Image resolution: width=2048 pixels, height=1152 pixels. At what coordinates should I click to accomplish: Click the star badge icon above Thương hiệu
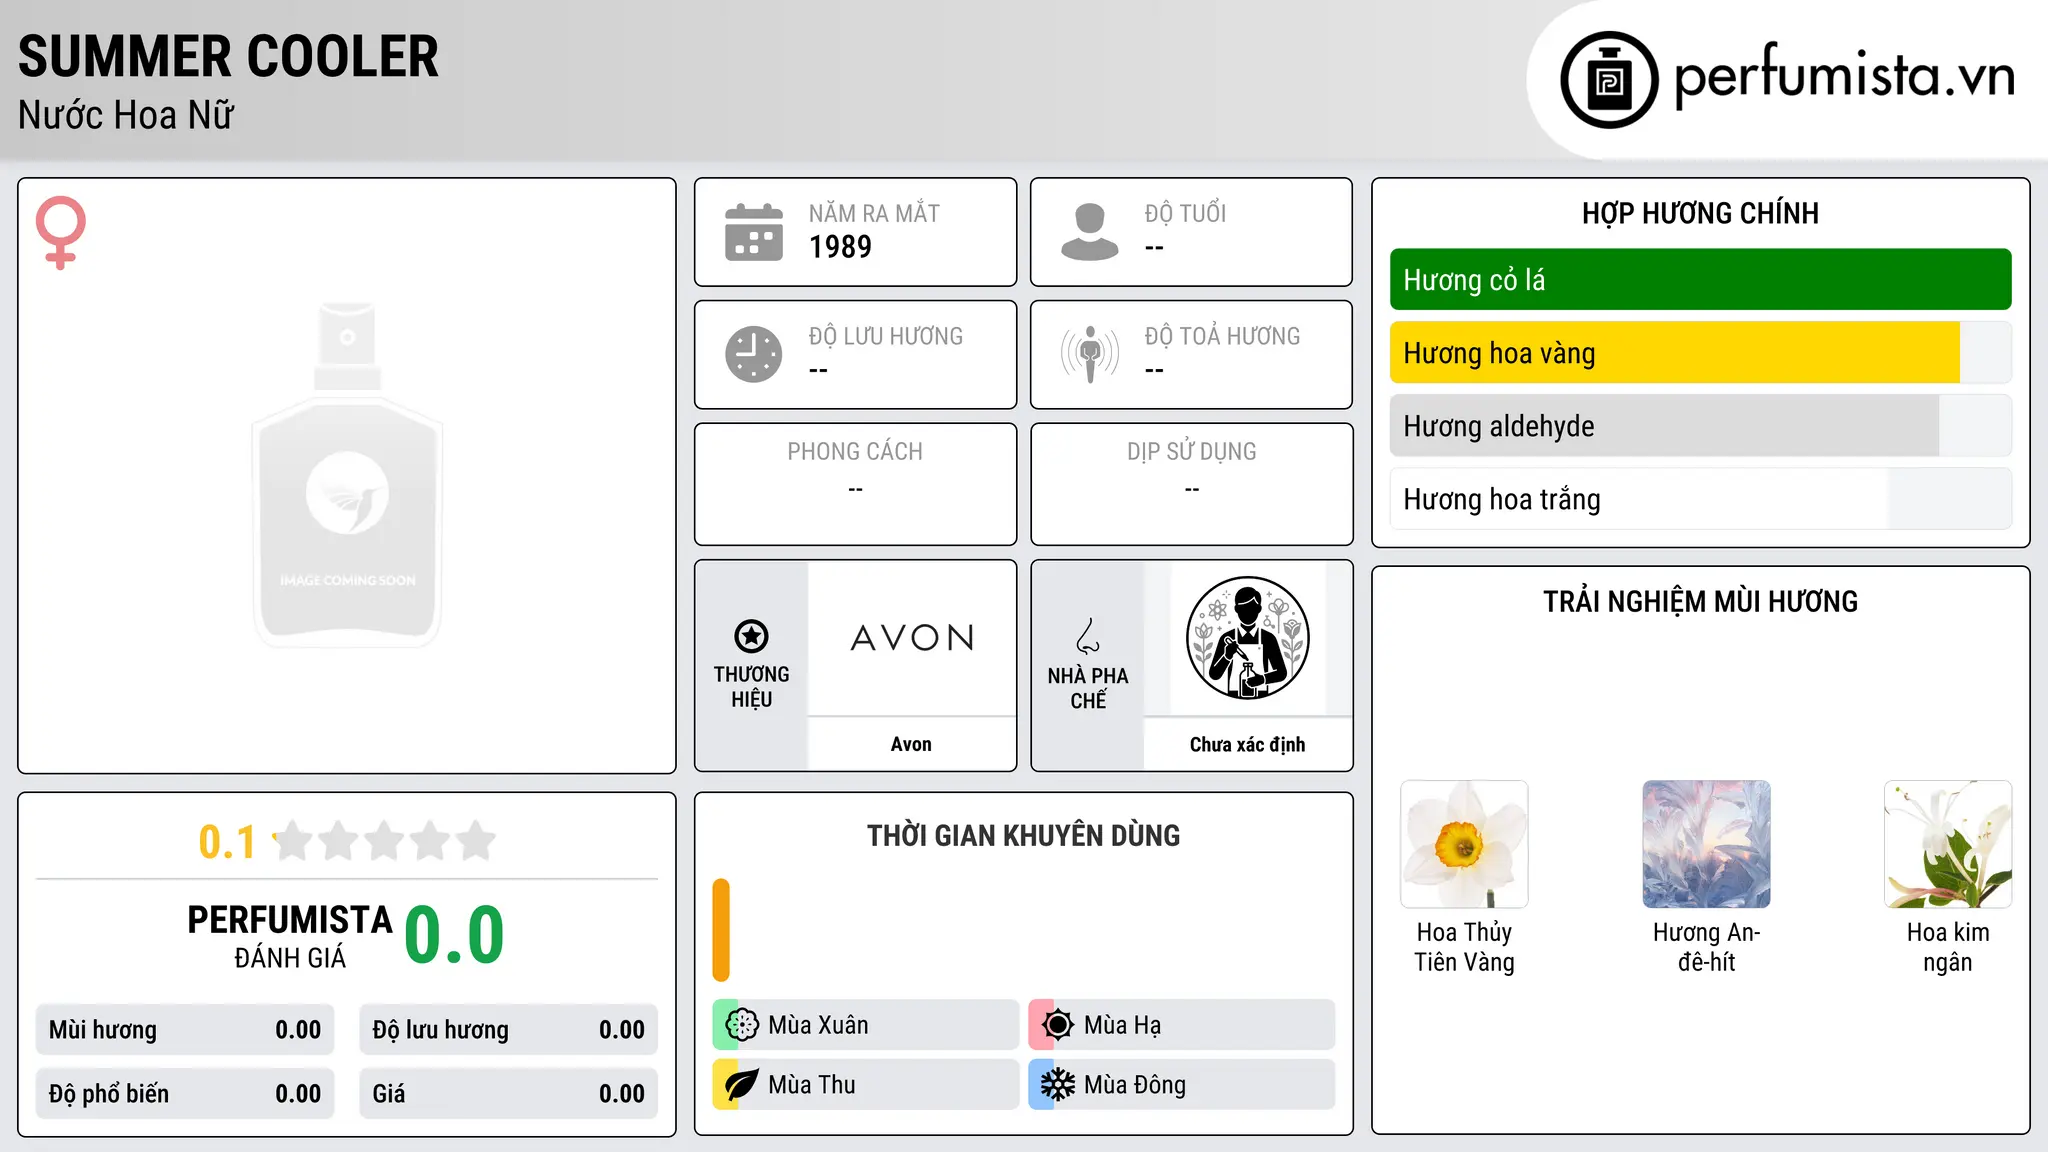coord(751,636)
